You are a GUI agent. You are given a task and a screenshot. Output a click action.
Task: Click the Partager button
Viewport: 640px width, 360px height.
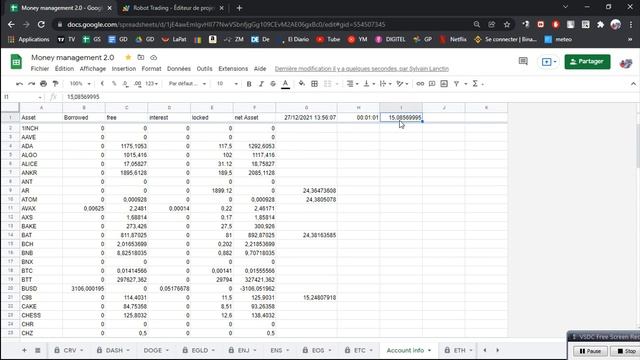point(587,62)
